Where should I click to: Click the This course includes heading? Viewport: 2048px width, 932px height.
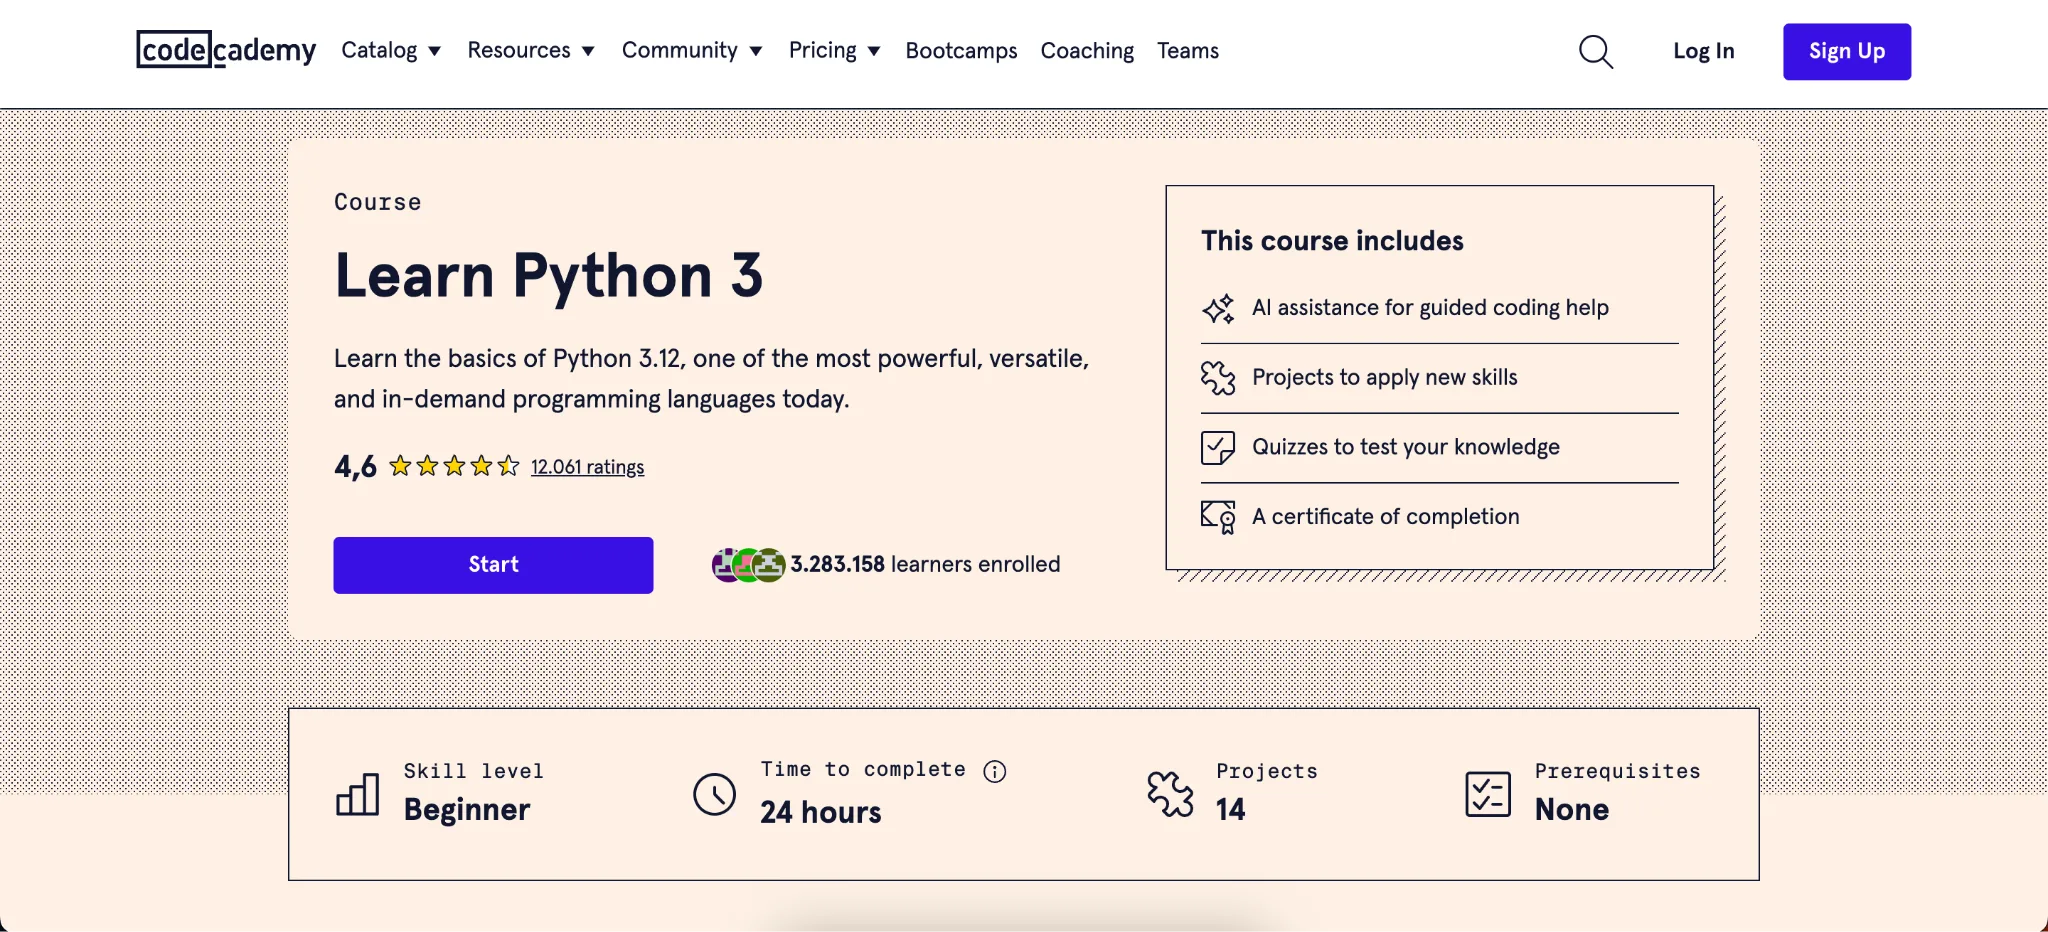1332,241
